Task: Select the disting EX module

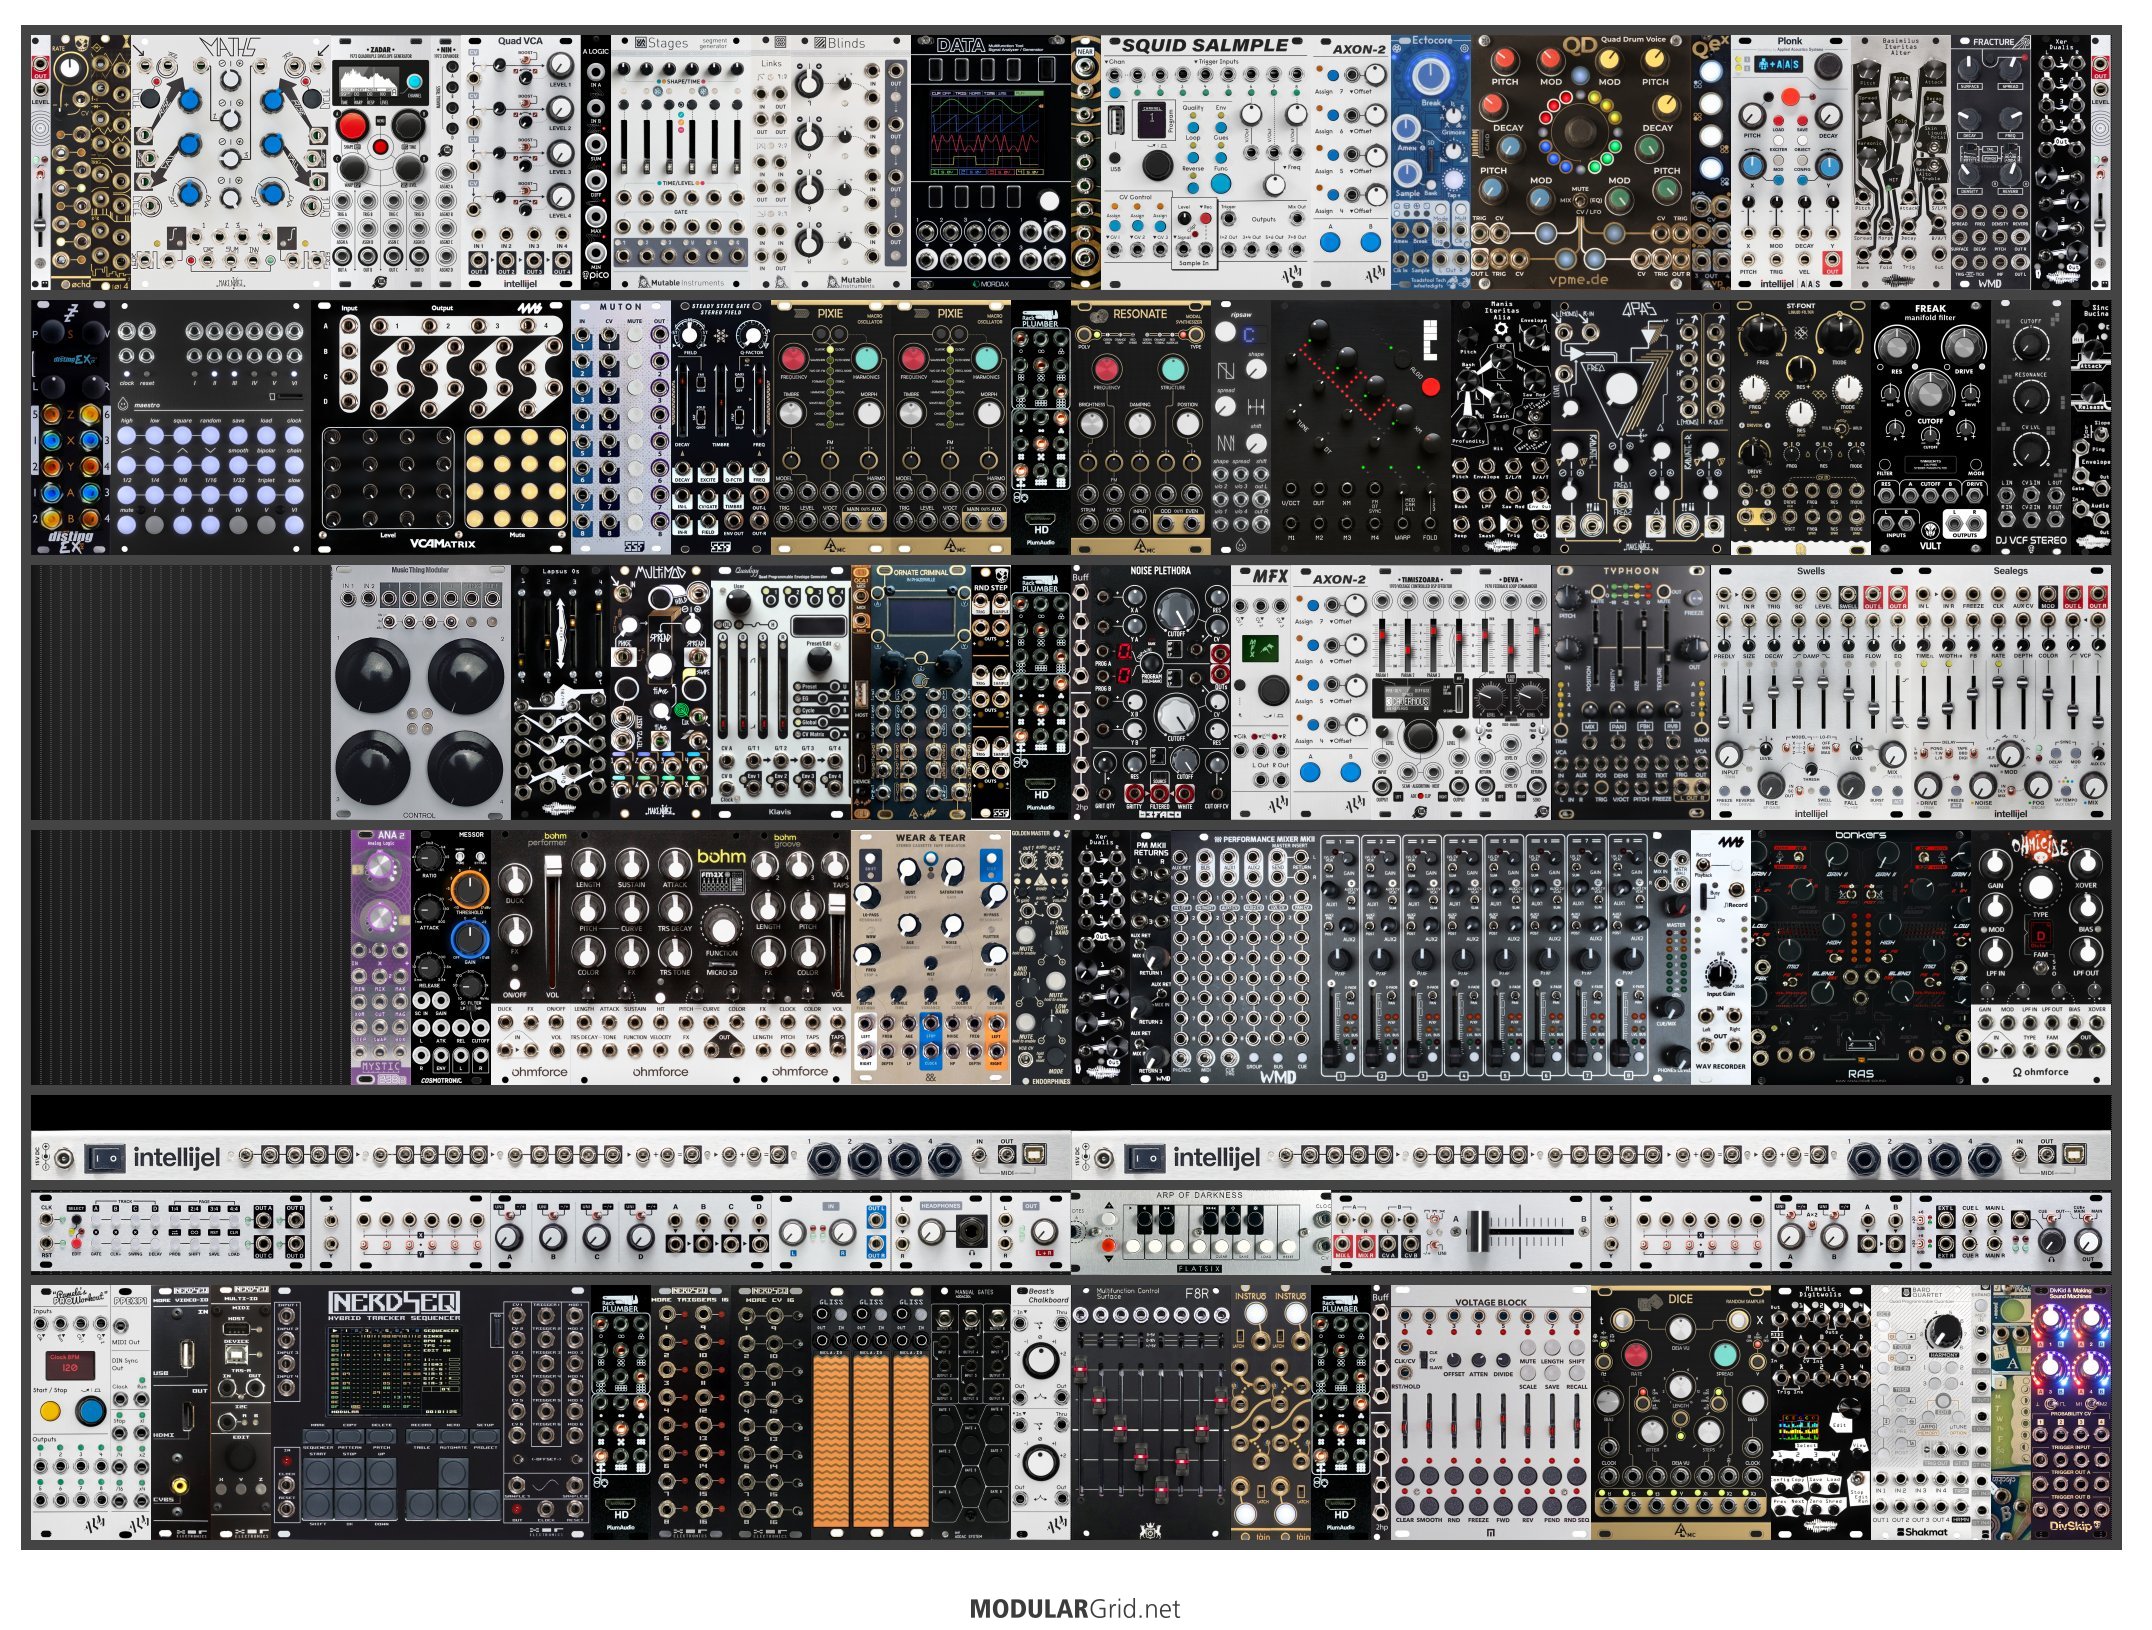Action: [70, 427]
